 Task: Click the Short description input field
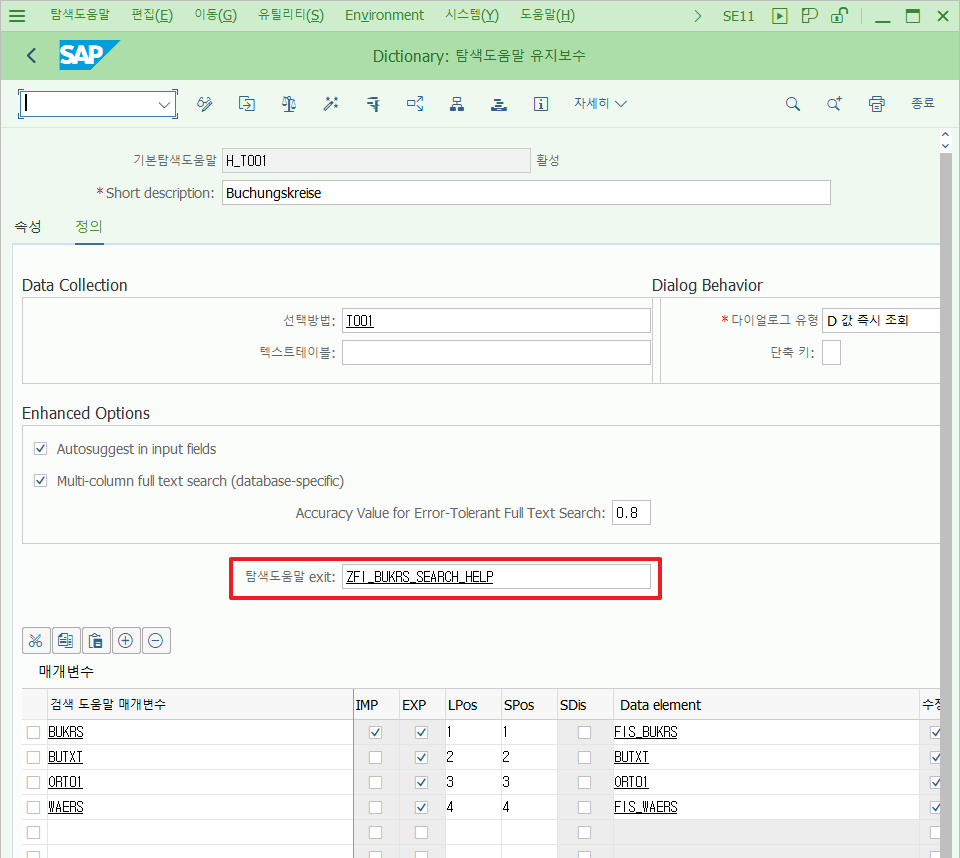(x=526, y=193)
